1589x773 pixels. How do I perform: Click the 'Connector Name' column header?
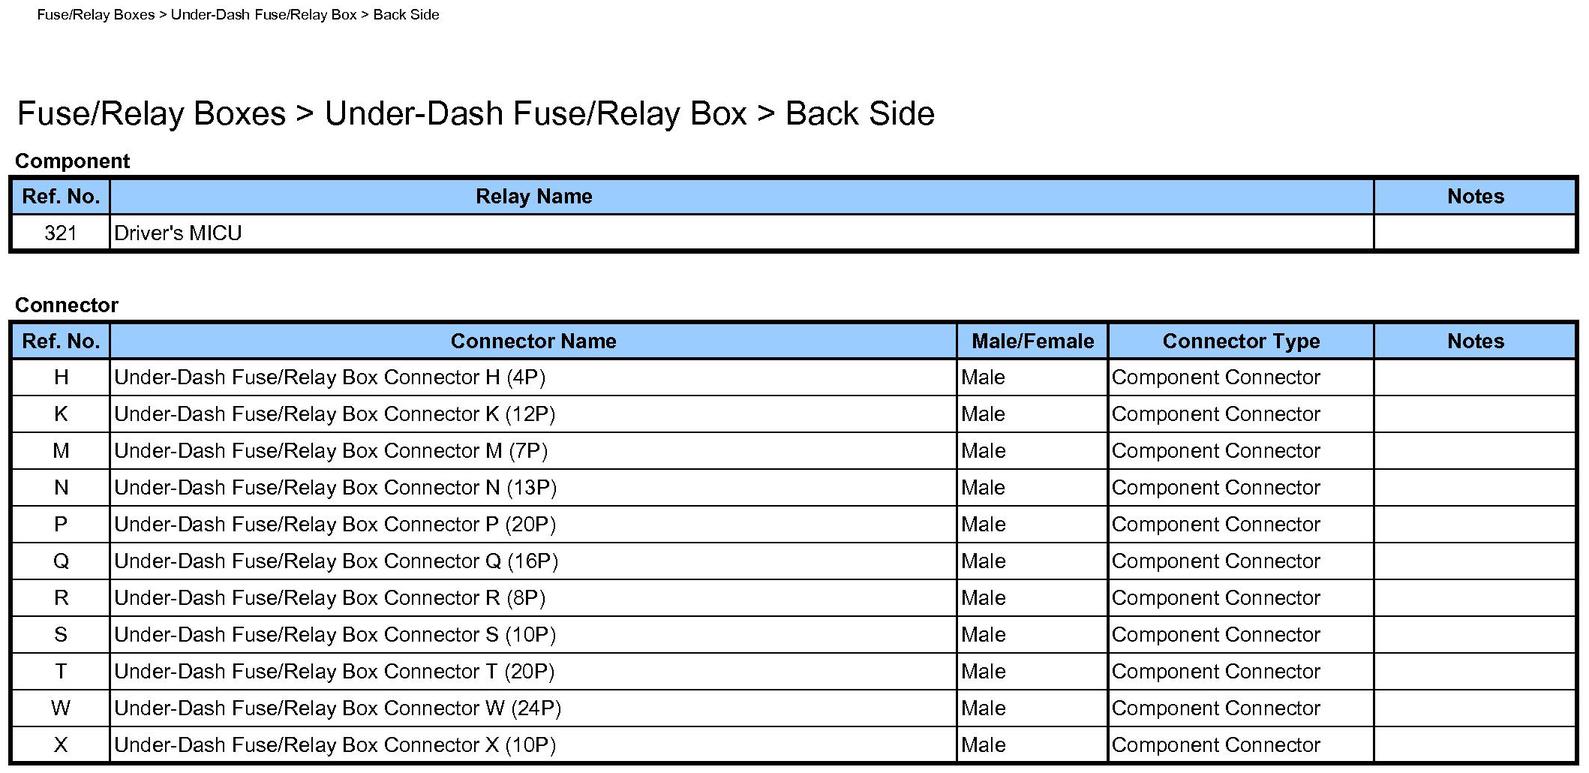533,341
